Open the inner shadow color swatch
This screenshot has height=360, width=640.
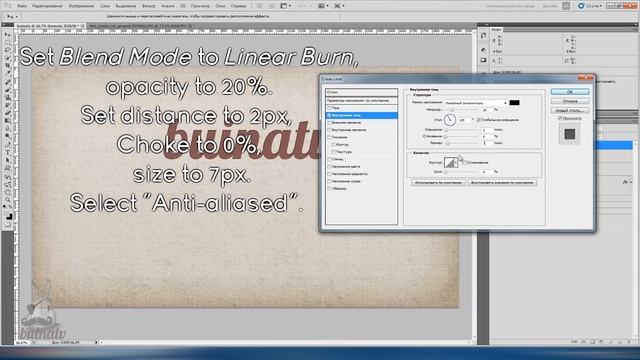tap(514, 103)
